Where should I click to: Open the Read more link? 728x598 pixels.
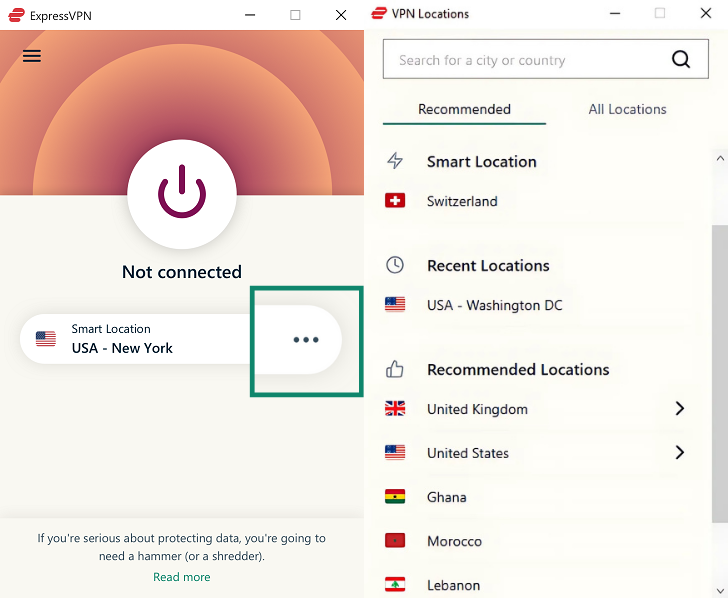coord(181,577)
